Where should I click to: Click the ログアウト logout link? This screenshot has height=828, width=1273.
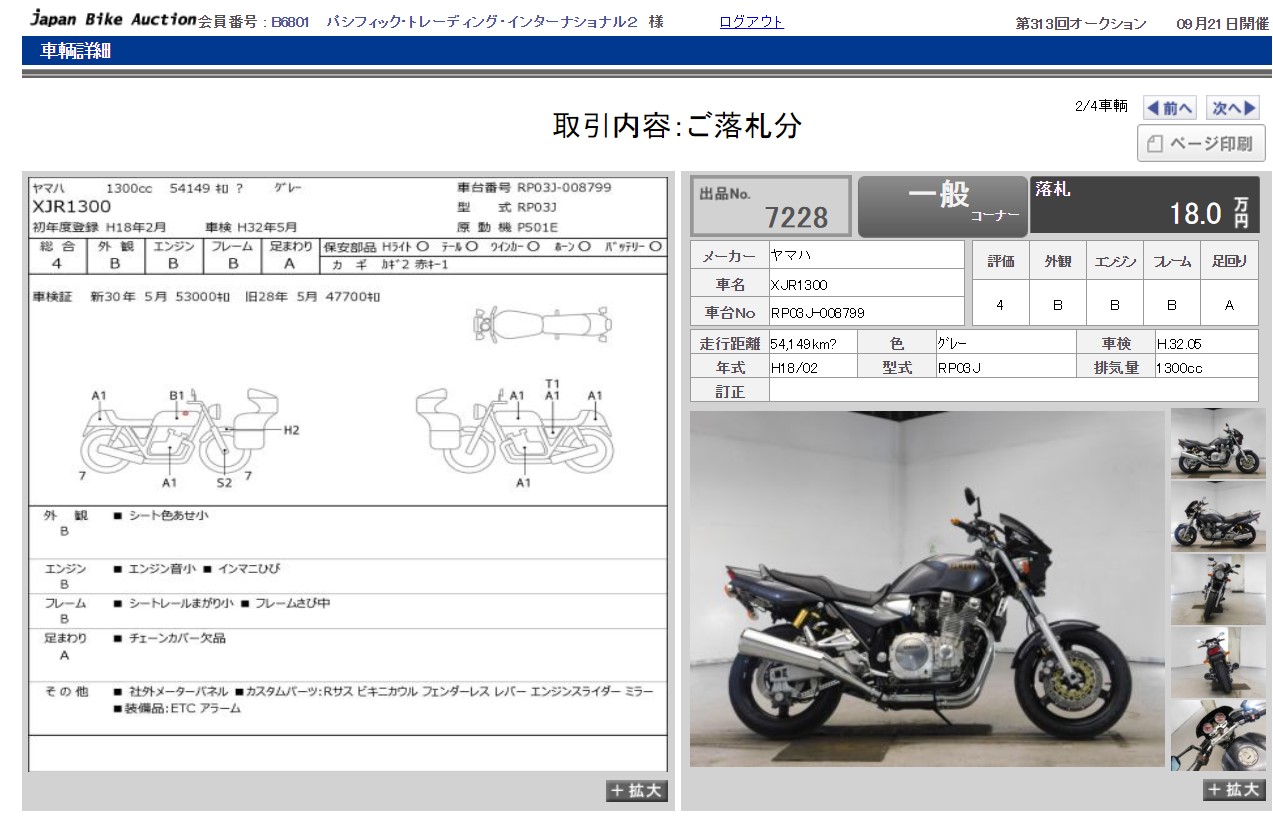tap(751, 22)
